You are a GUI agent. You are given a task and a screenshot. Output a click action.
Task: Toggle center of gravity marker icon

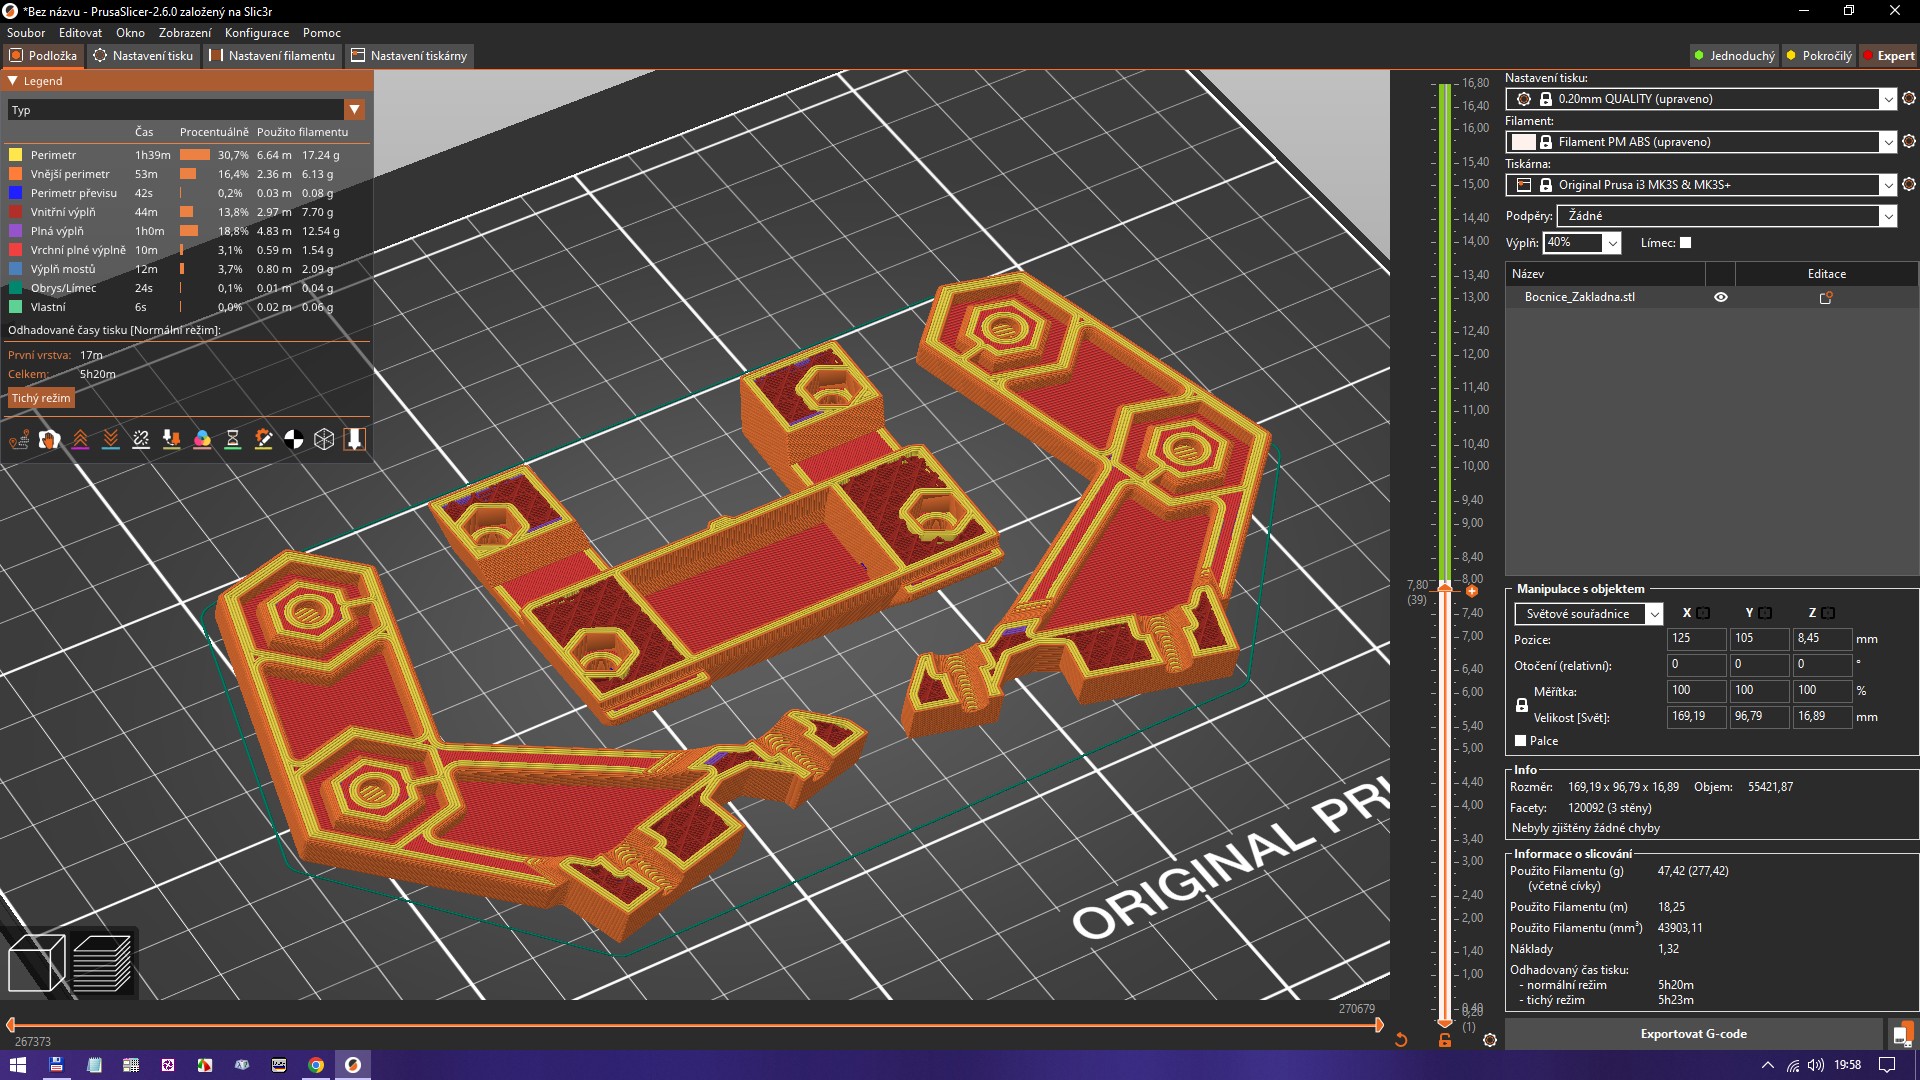tap(294, 439)
